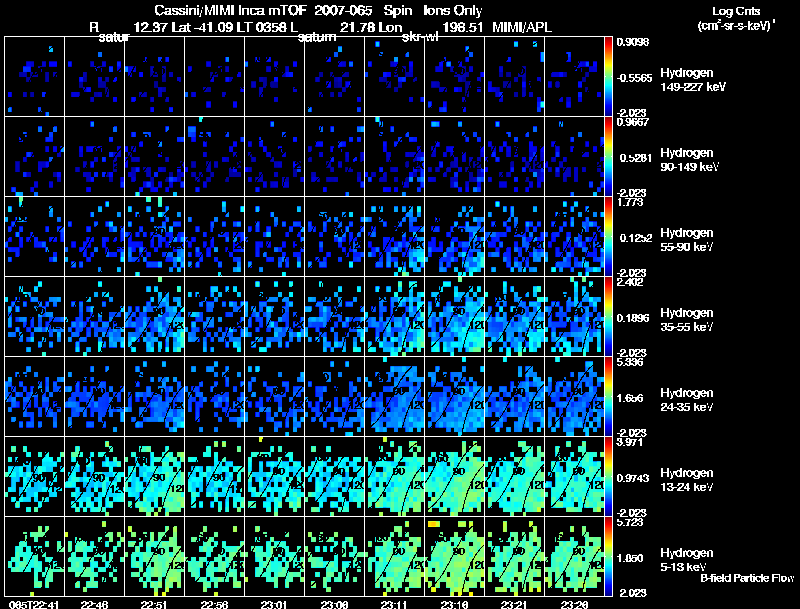Select the 5-13 keV panel at 23:06
The width and height of the screenshot is (800, 609).
[334, 557]
